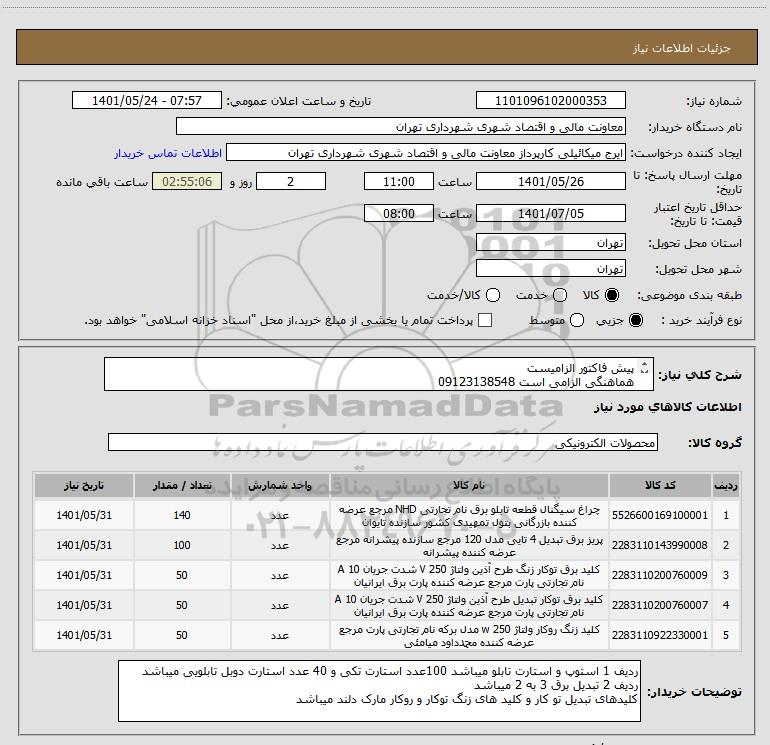Screen dimensions: 770x745
Task: Click the quantity 140 cell
Action: (x=182, y=515)
